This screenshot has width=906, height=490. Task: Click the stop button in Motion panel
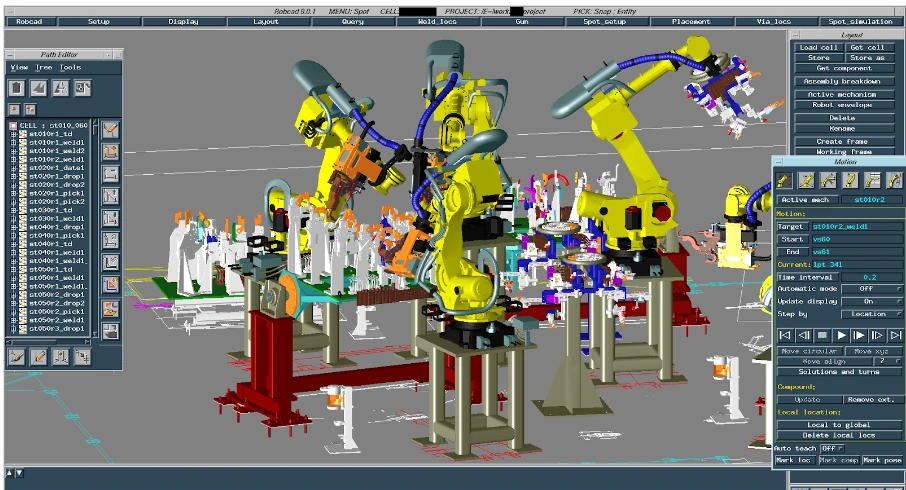pyautogui.click(x=823, y=335)
